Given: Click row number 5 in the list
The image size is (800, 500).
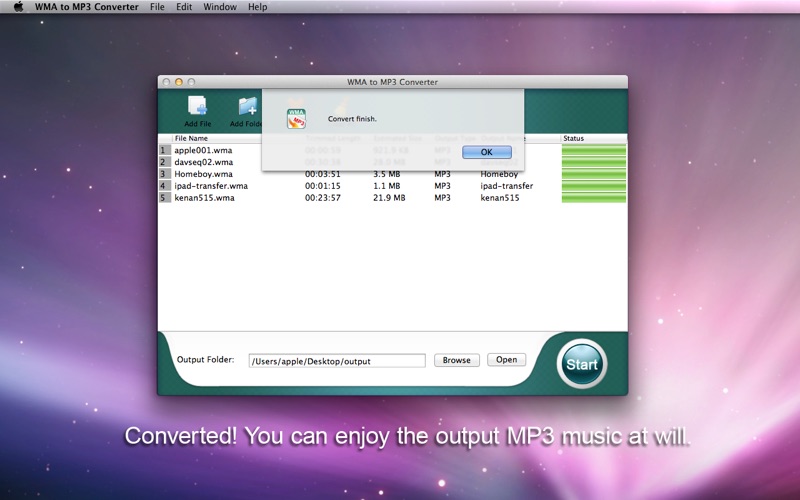Looking at the screenshot, I should tap(164, 197).
